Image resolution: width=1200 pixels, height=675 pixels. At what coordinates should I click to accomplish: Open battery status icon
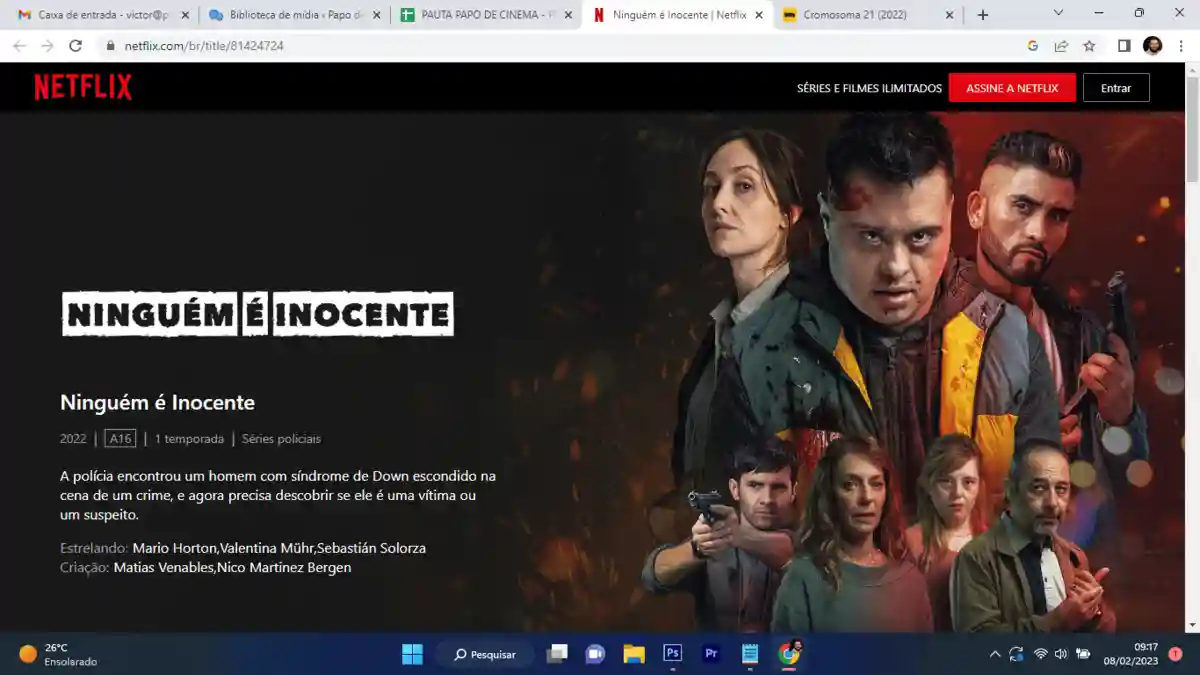pos(1083,654)
